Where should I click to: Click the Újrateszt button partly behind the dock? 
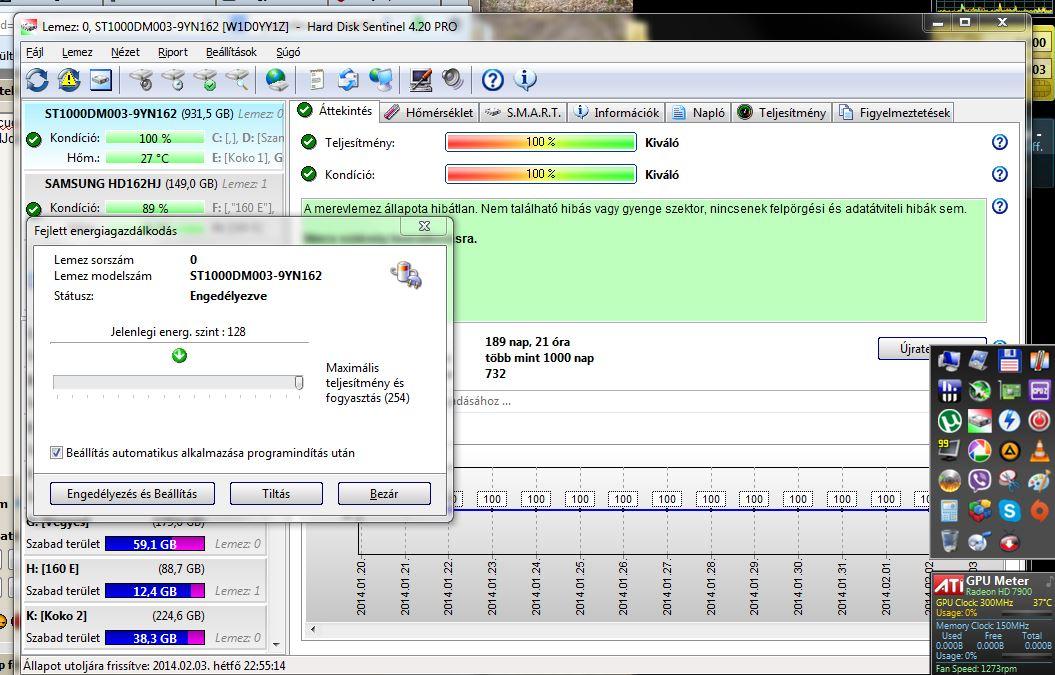pyautogui.click(x=905, y=349)
